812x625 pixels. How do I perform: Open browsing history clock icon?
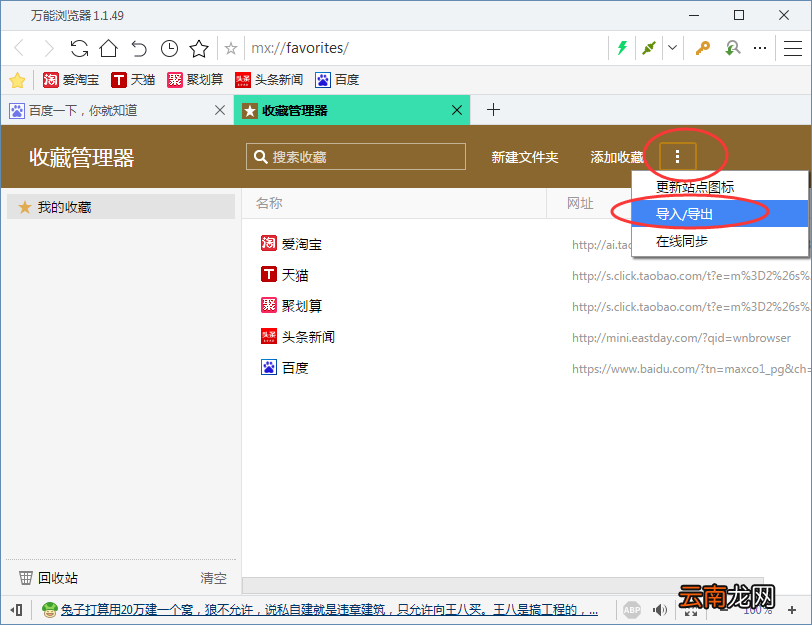click(169, 48)
